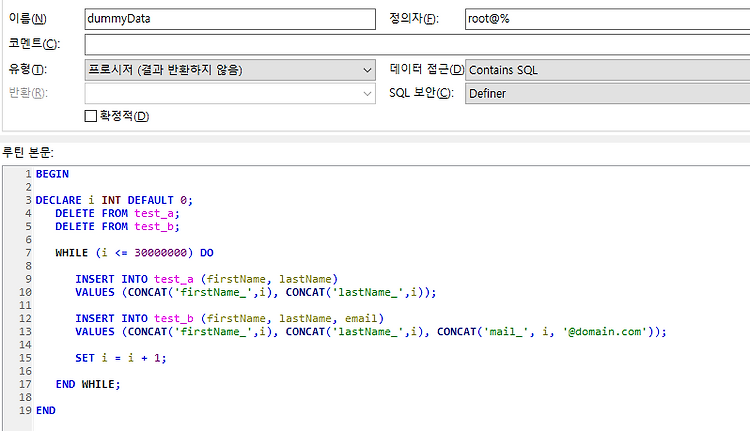Click the SET i = i + 1 line

[x=121, y=358]
